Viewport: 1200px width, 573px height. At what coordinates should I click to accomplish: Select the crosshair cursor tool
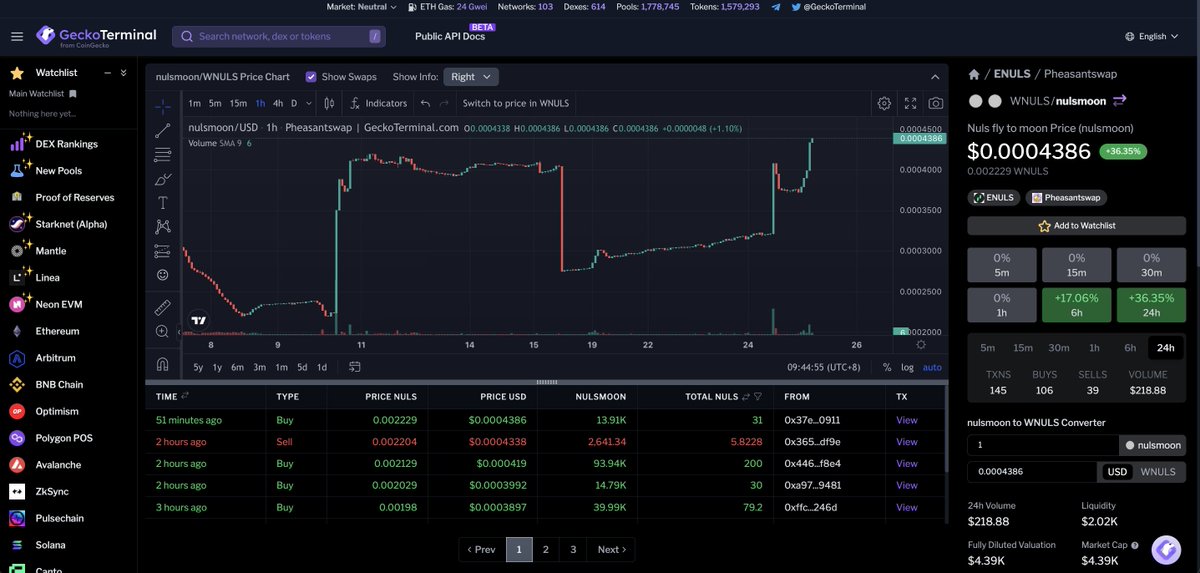click(163, 106)
